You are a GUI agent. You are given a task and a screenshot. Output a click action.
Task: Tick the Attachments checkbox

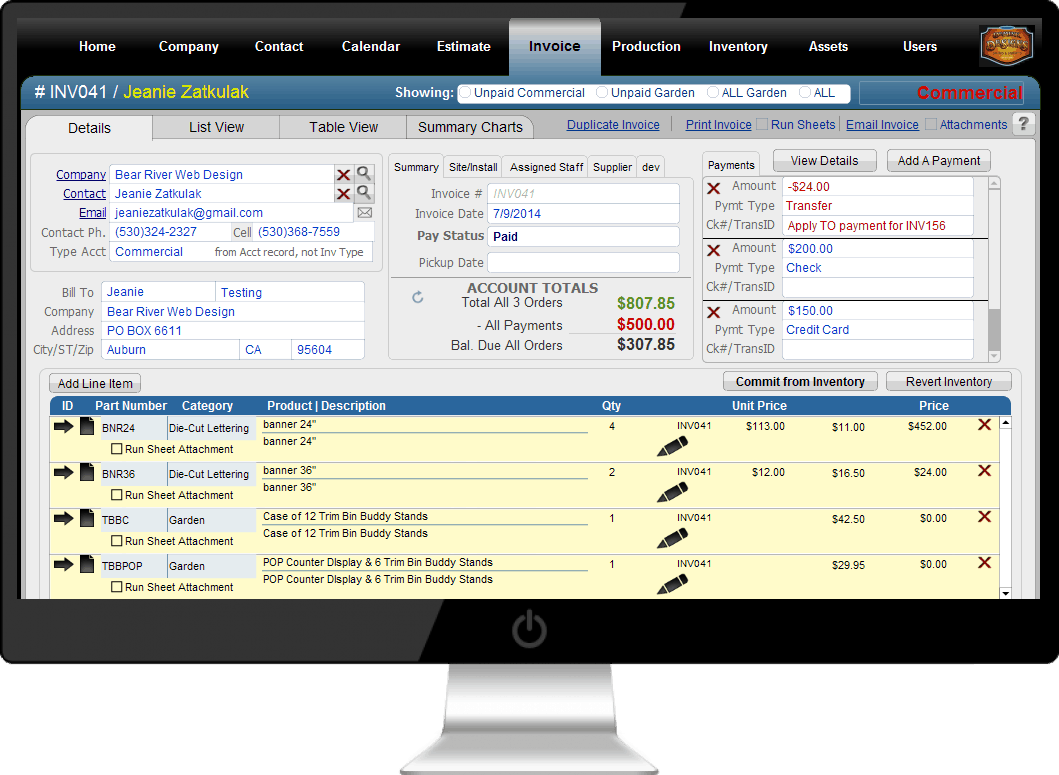coord(931,125)
